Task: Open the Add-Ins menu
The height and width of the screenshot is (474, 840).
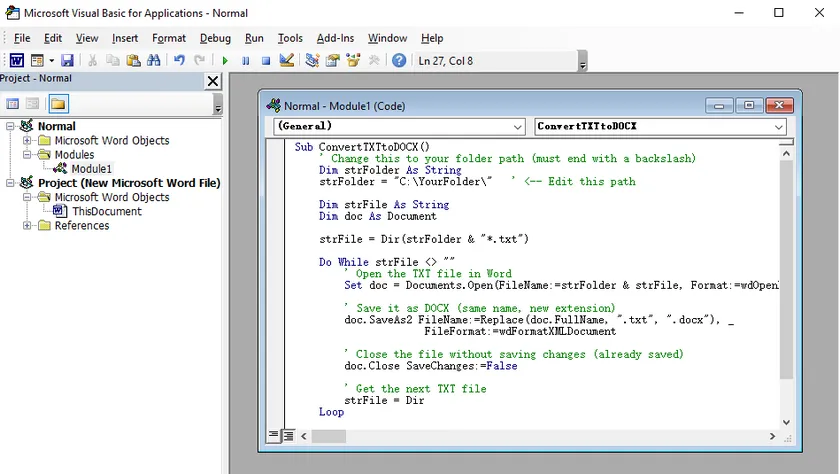Action: (x=335, y=38)
